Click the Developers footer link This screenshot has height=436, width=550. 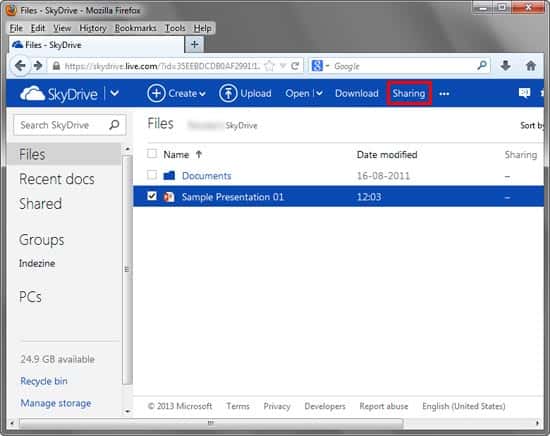325,406
